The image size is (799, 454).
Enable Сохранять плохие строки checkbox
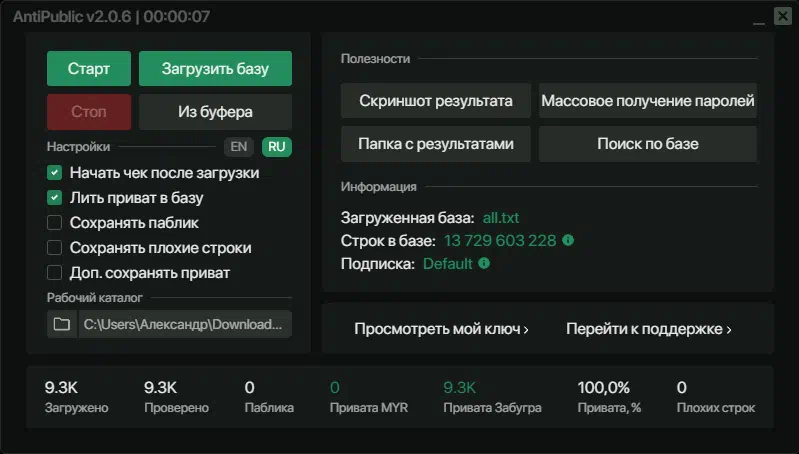[55, 248]
